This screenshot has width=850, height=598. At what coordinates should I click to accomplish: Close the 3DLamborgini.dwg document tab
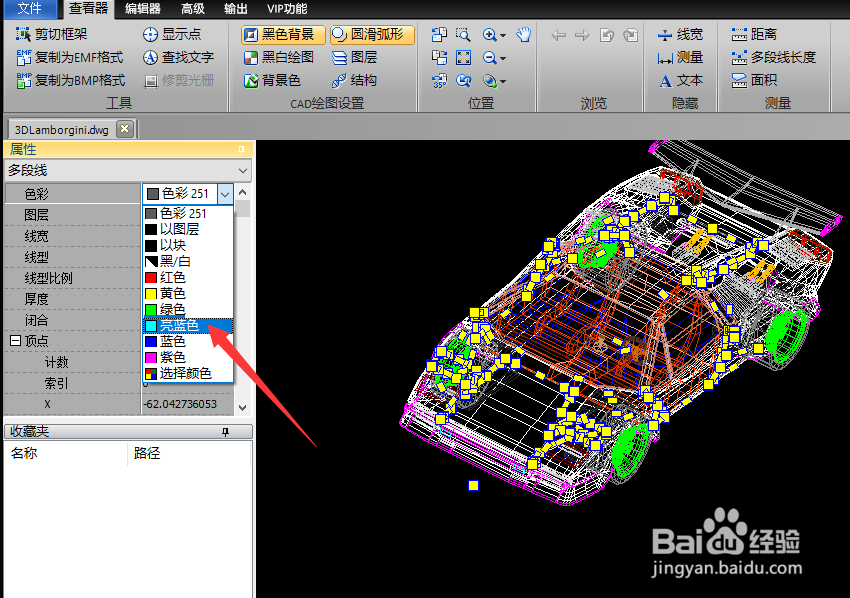(125, 129)
